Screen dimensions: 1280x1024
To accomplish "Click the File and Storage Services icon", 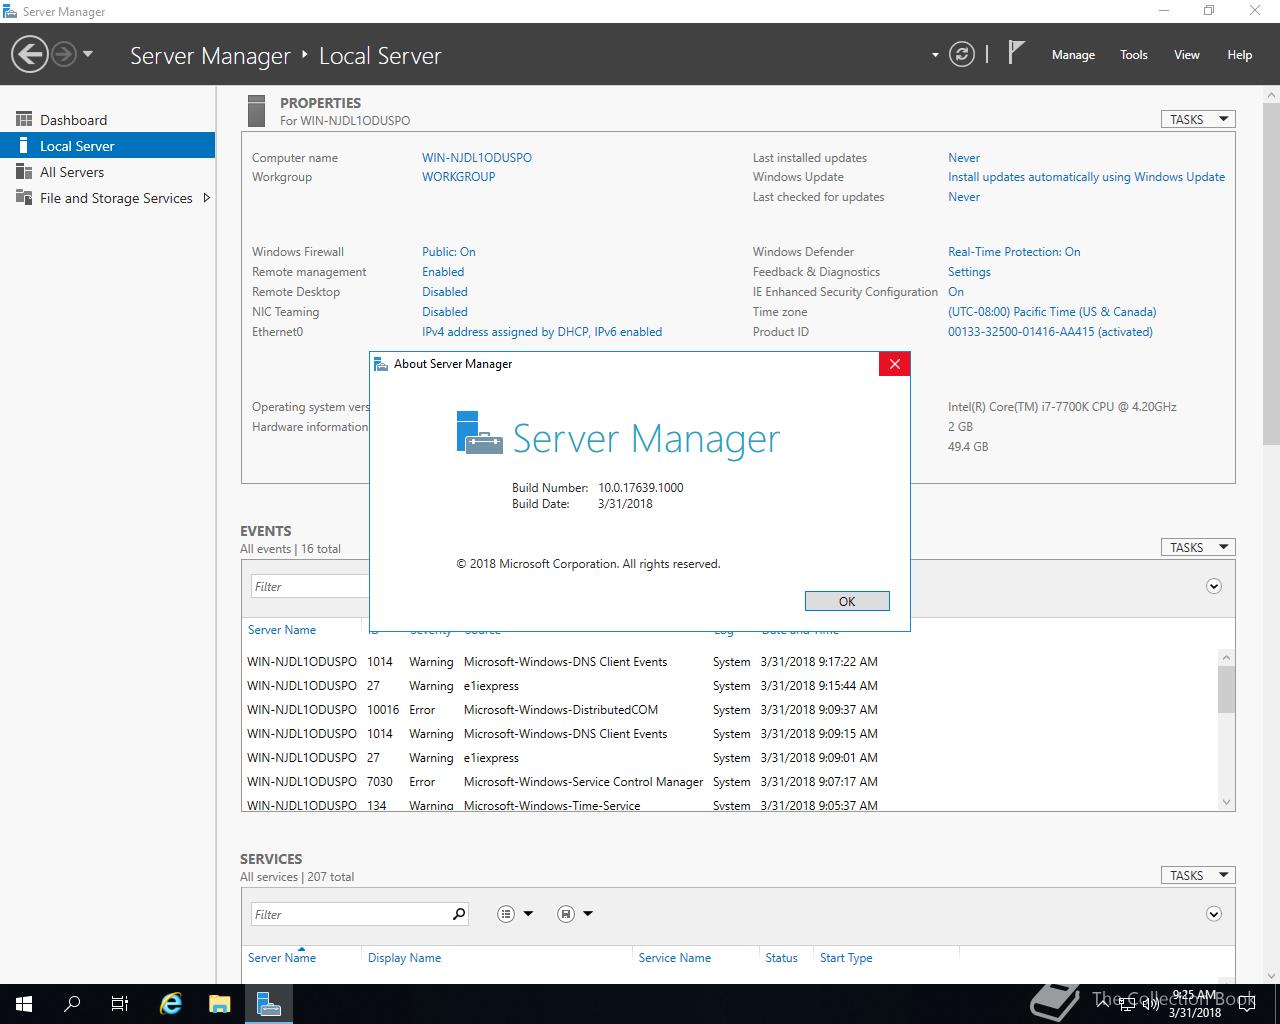I will 24,197.
